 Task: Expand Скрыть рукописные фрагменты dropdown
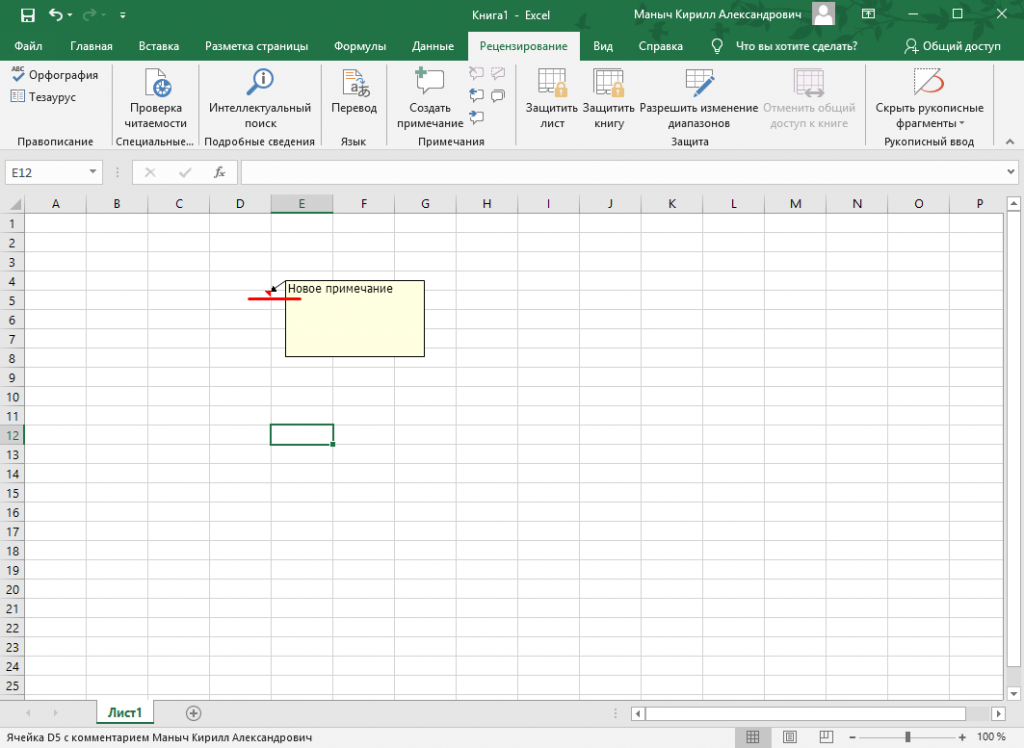[x=962, y=124]
